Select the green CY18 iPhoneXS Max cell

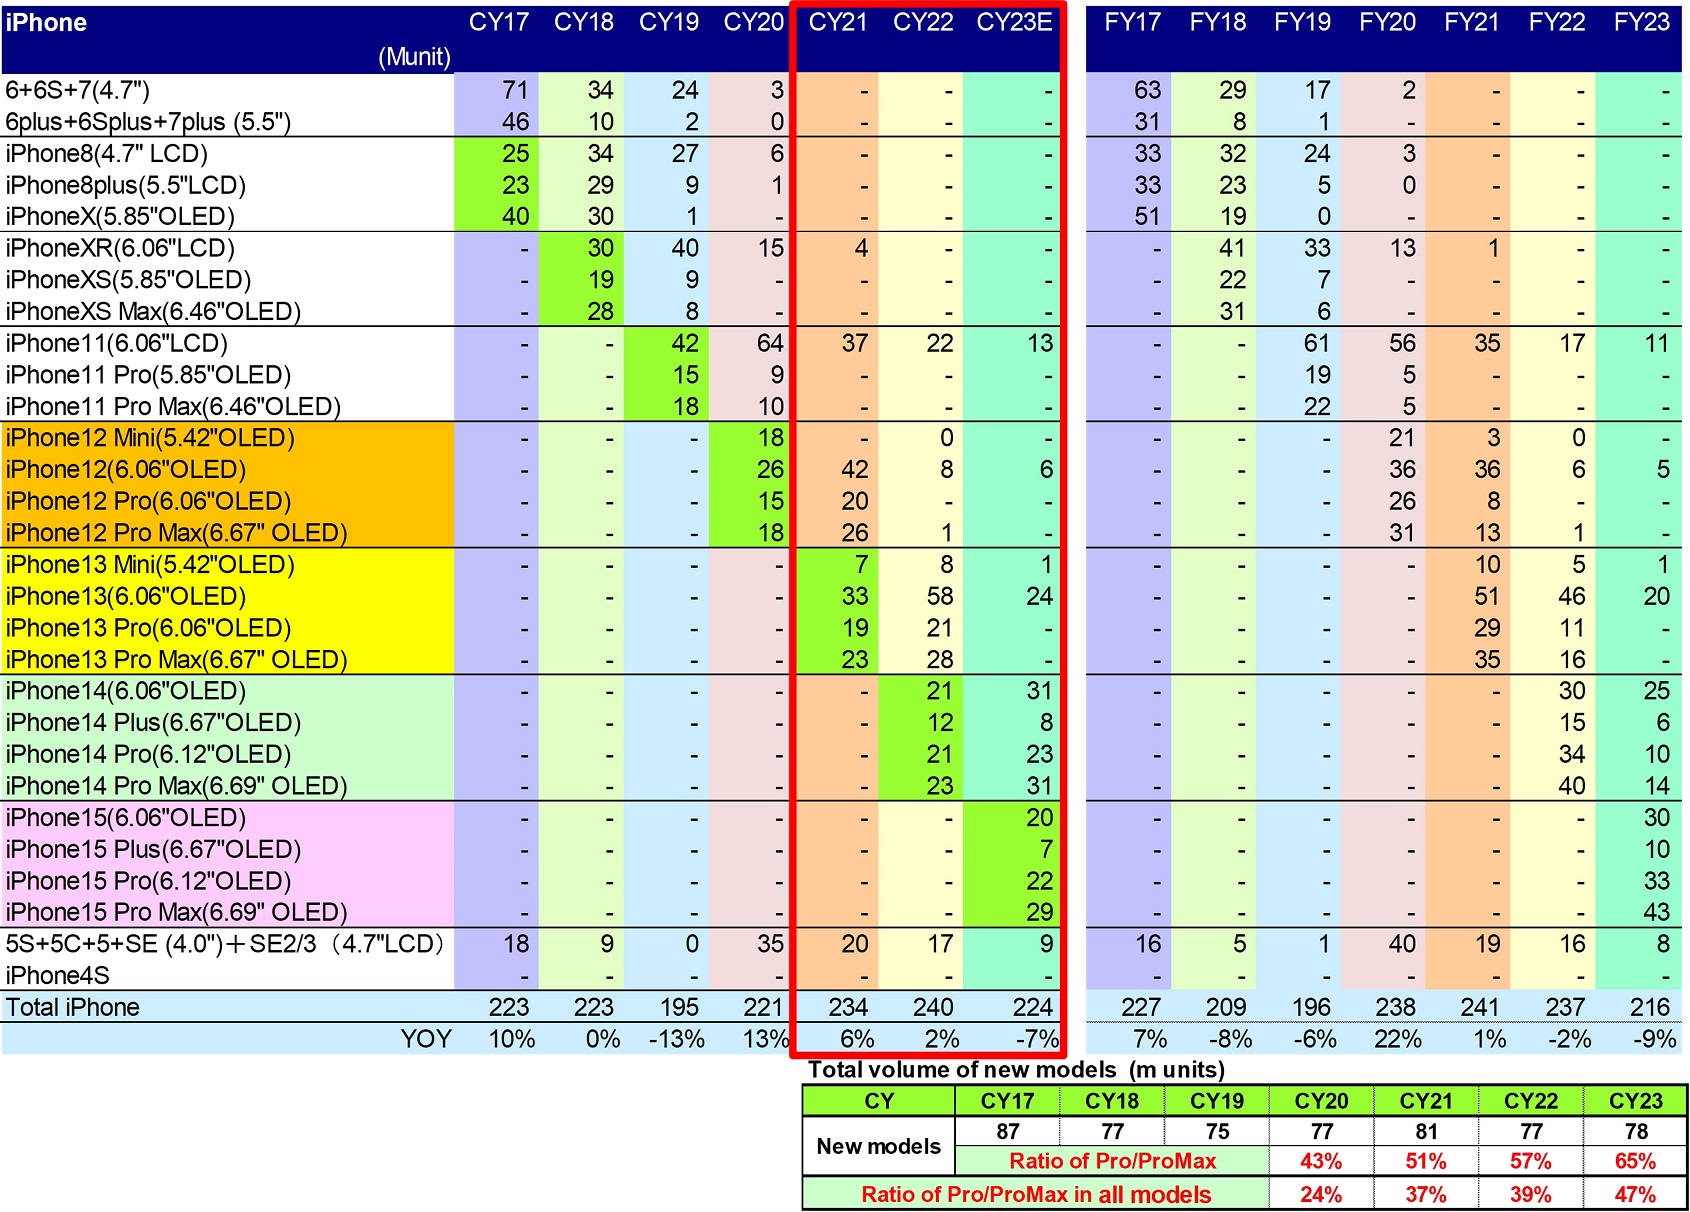[x=582, y=311]
